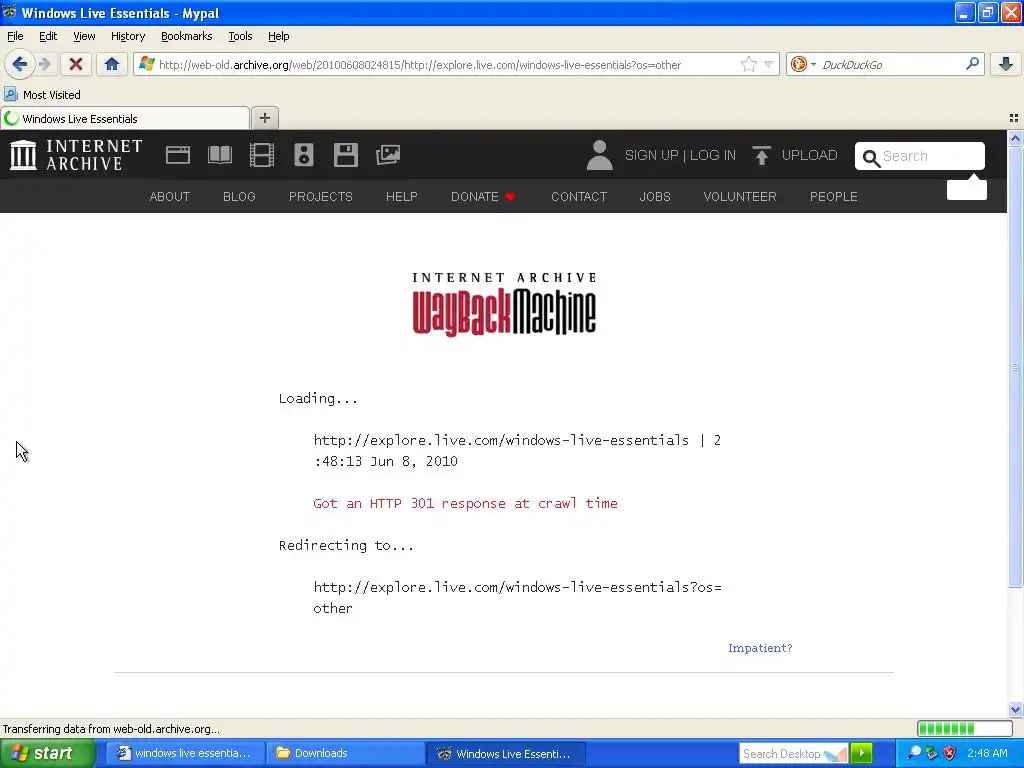Image resolution: width=1024 pixels, height=768 pixels.
Task: Open the VOLUNTEER navigation link
Action: [740, 197]
